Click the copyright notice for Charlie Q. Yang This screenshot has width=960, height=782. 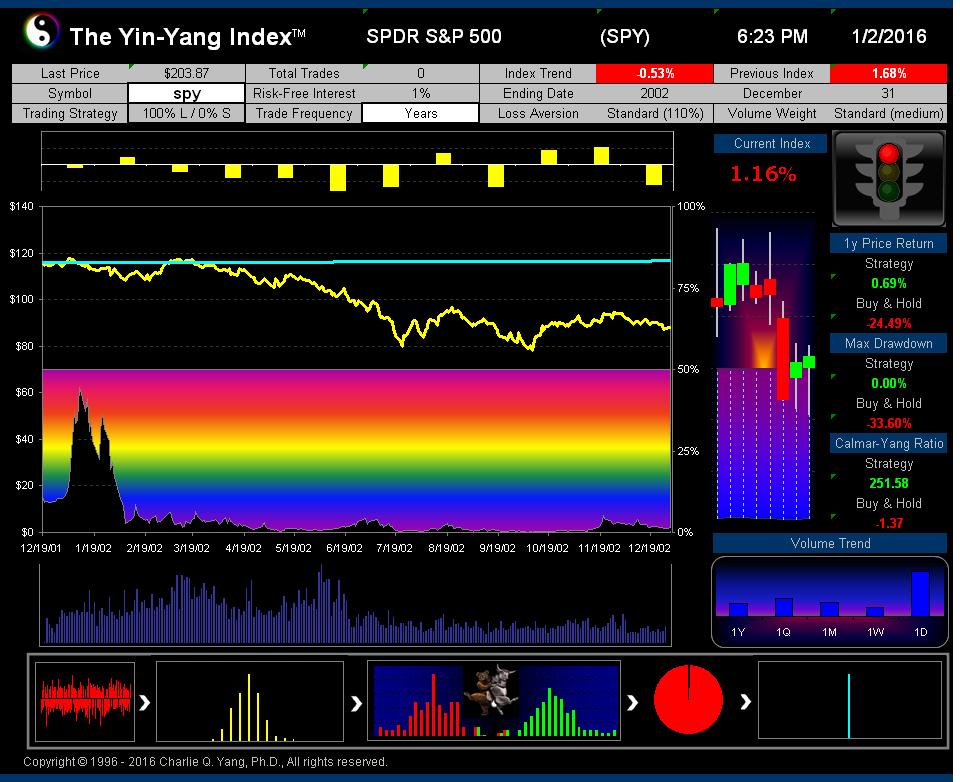206,762
